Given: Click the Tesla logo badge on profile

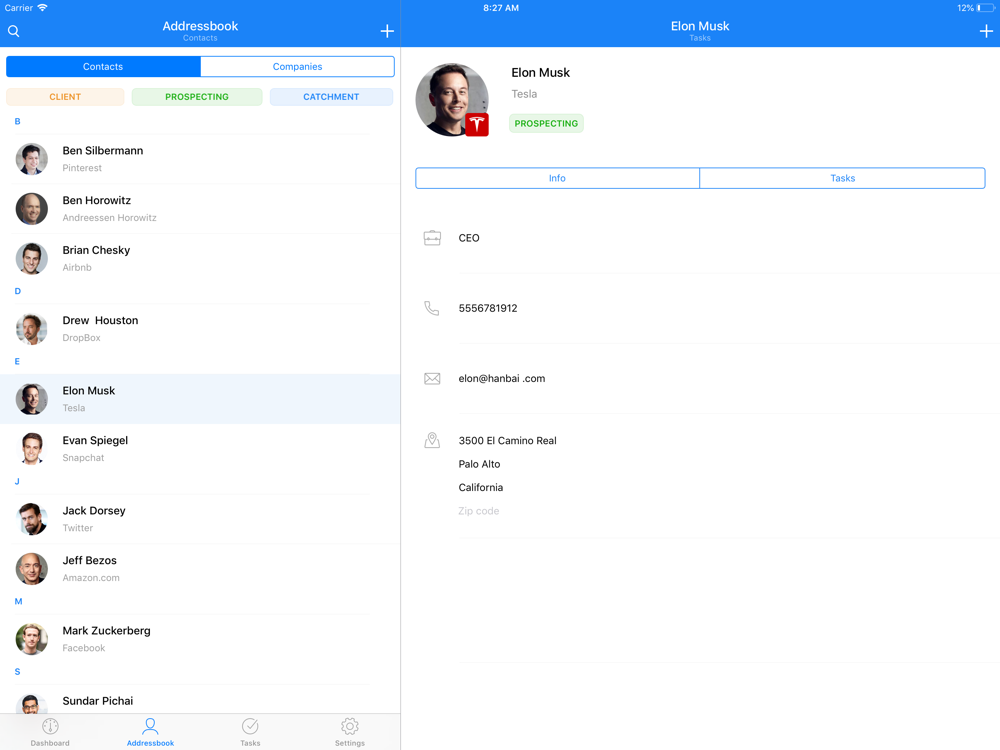Looking at the screenshot, I should click(x=477, y=124).
